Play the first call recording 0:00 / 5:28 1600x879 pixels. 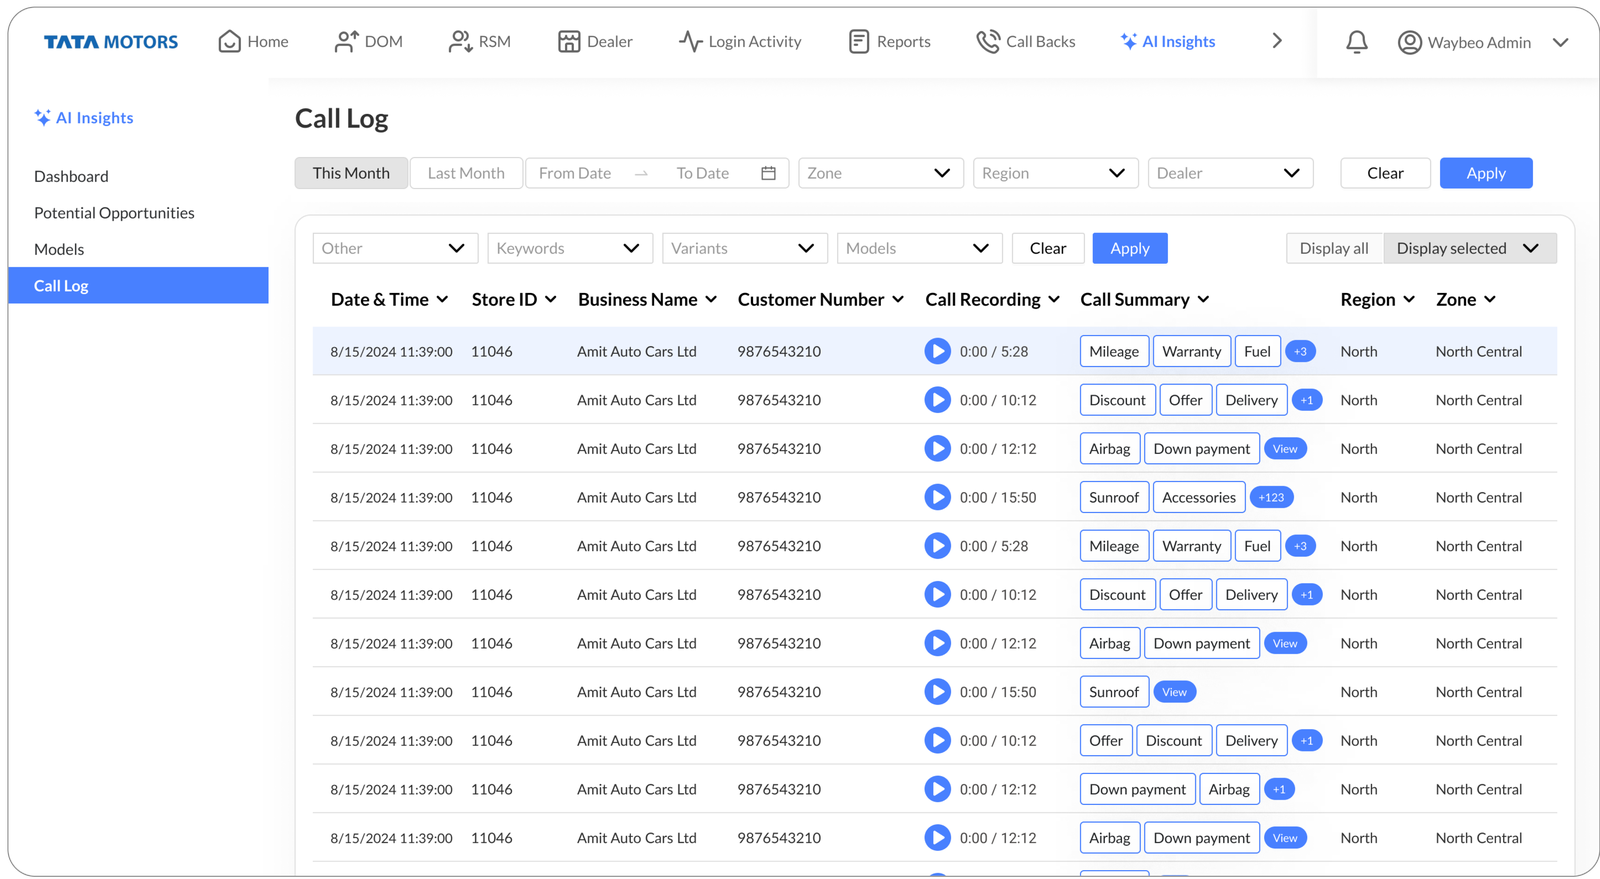tap(937, 351)
